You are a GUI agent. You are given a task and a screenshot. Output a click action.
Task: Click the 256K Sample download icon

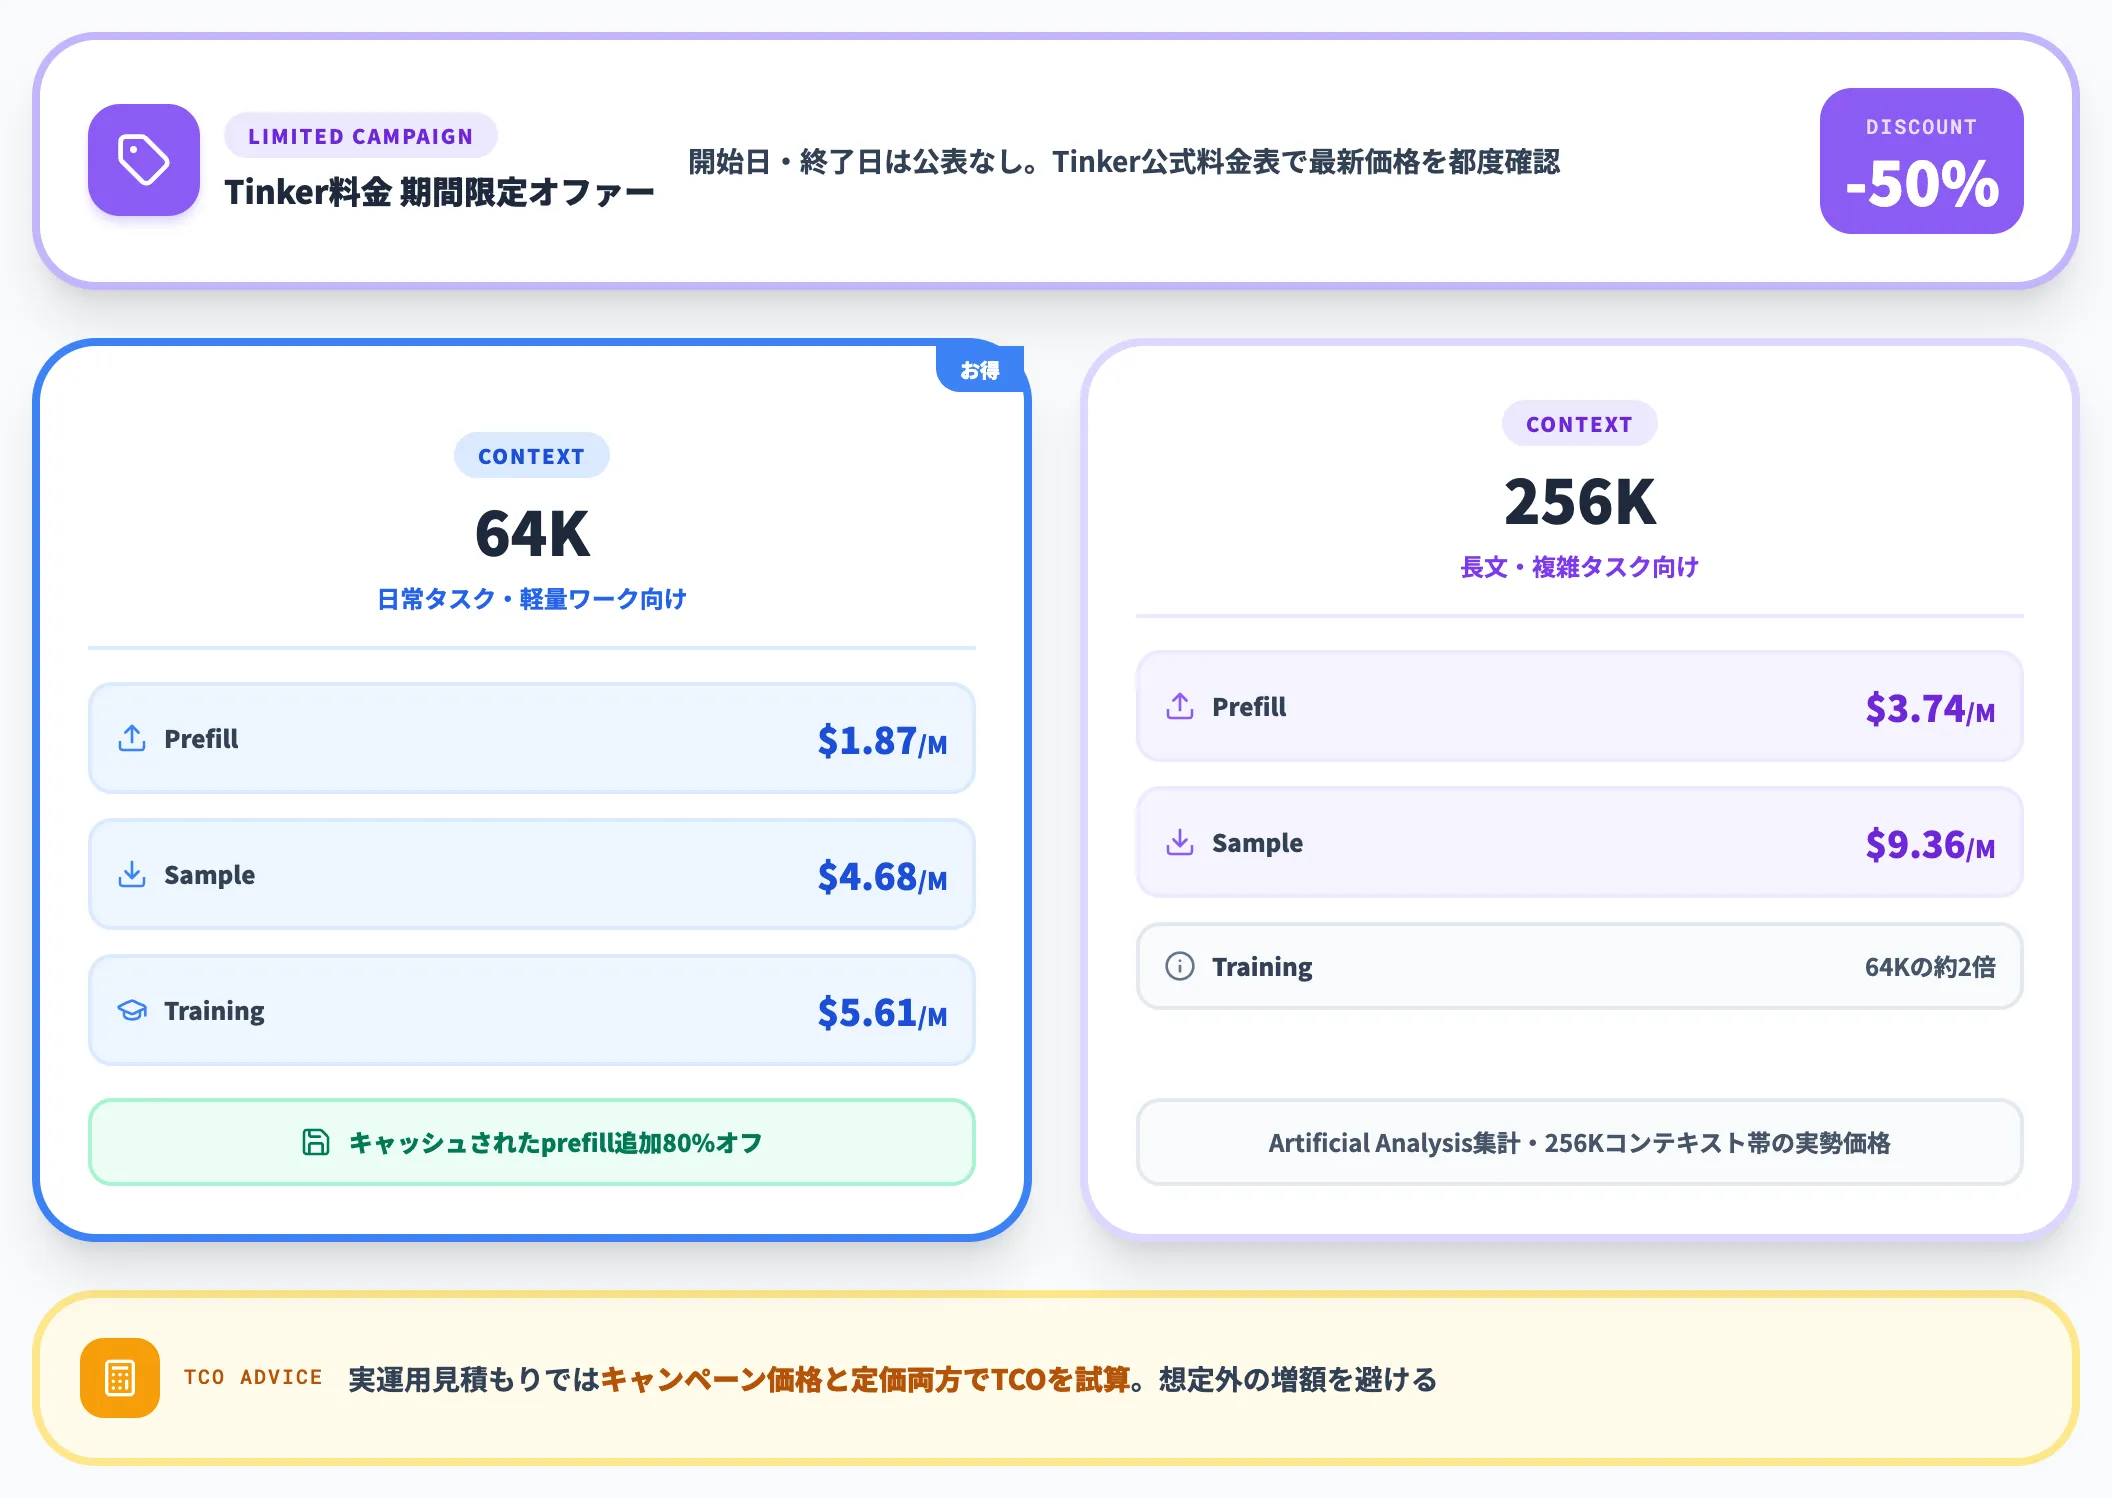click(1180, 842)
